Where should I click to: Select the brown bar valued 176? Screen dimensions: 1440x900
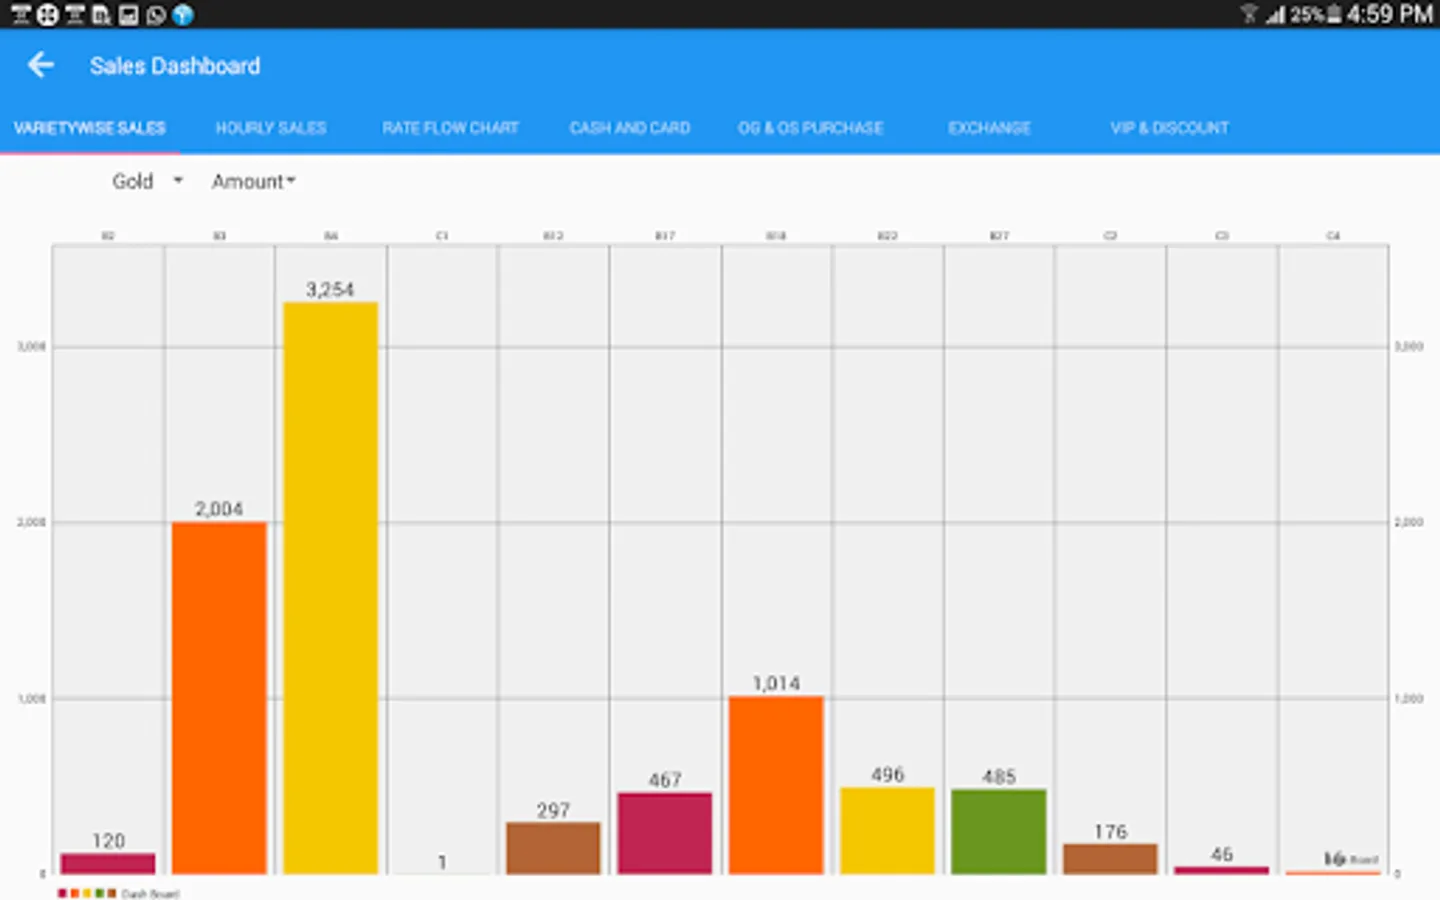[1110, 859]
